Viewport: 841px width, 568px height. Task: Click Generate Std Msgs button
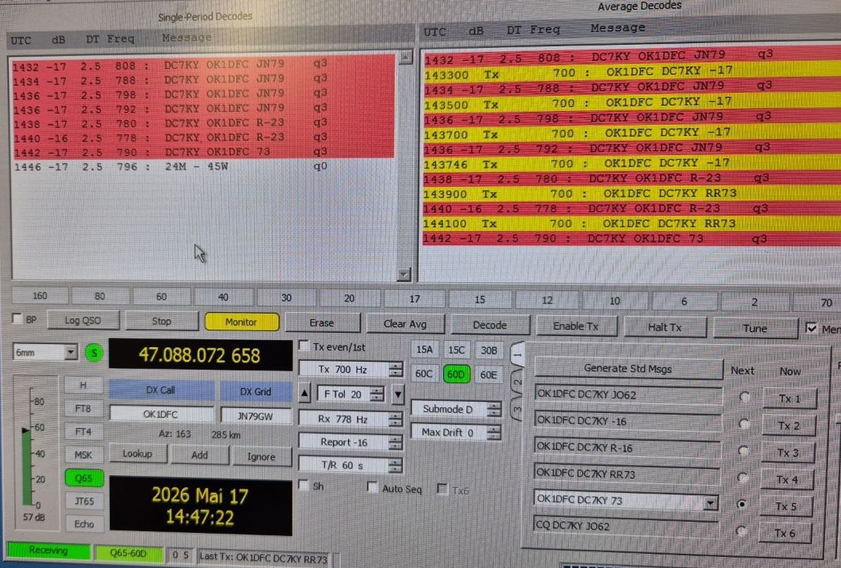(628, 368)
